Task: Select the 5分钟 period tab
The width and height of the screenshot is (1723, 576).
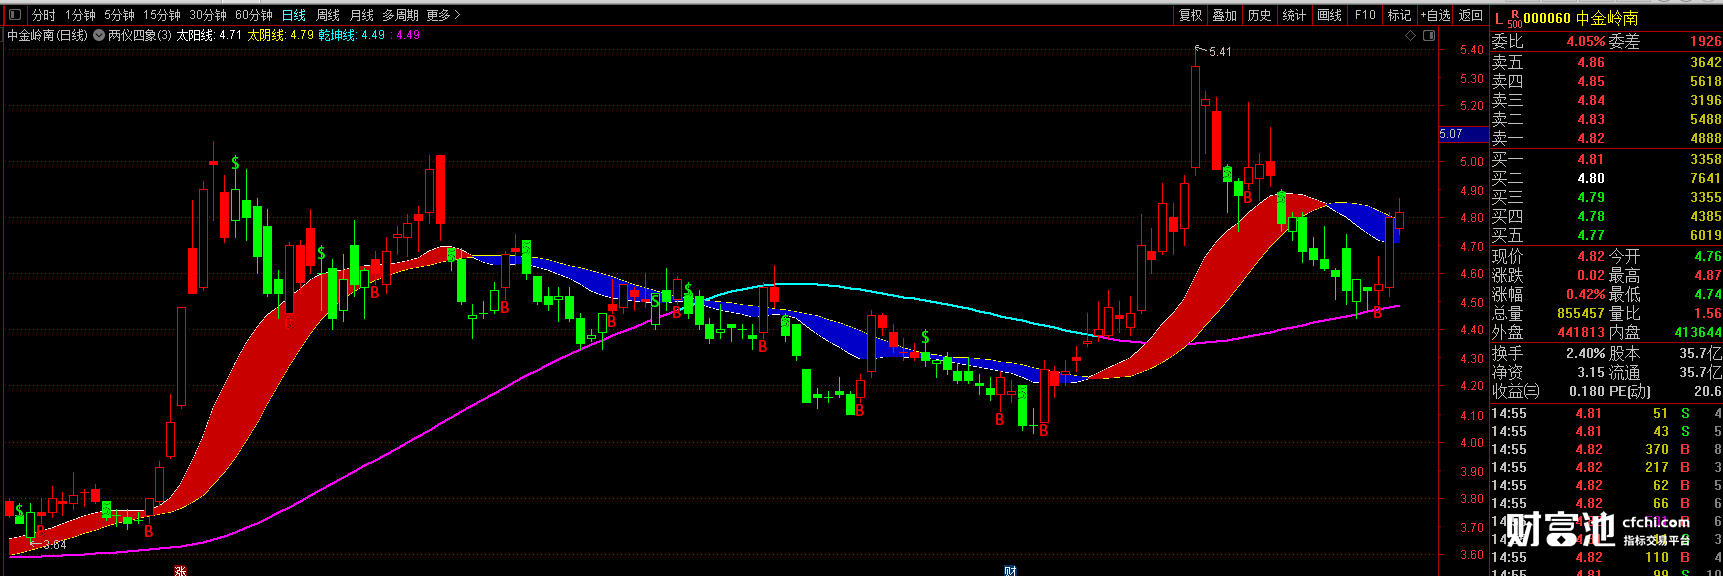Action: (x=119, y=15)
